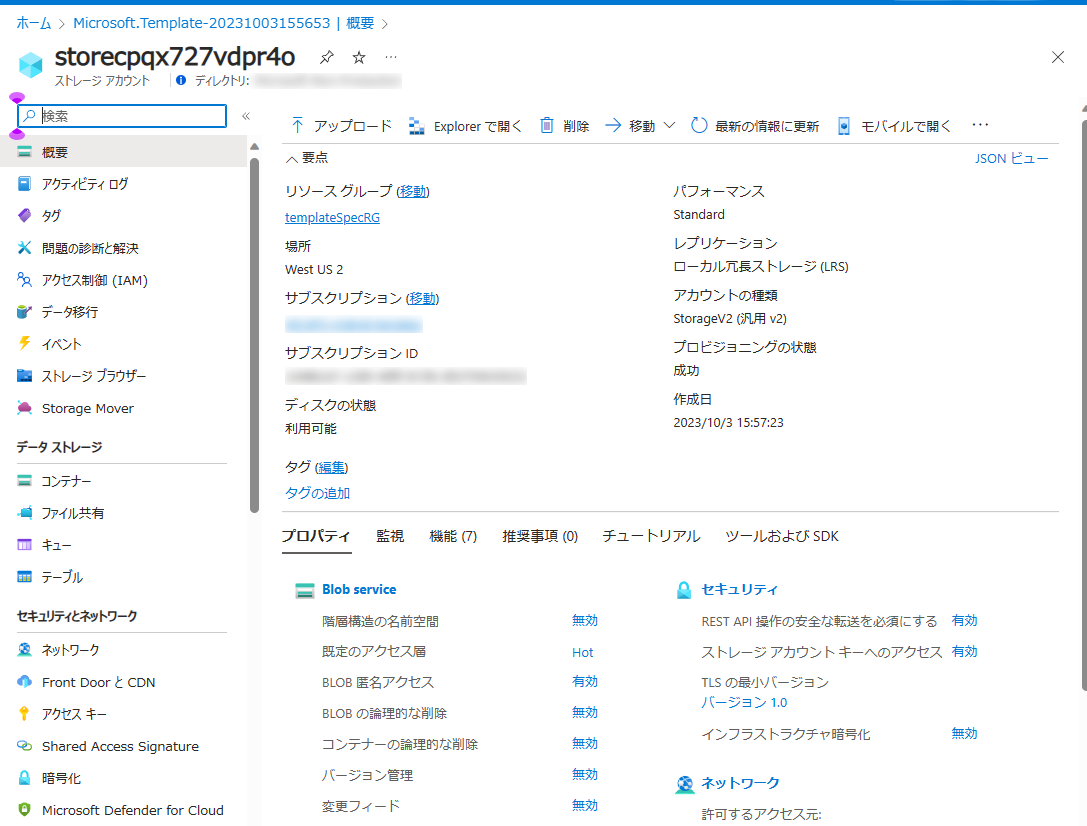
Task: Click the アップロード upload icon in the toolbar
Action: tap(297, 126)
